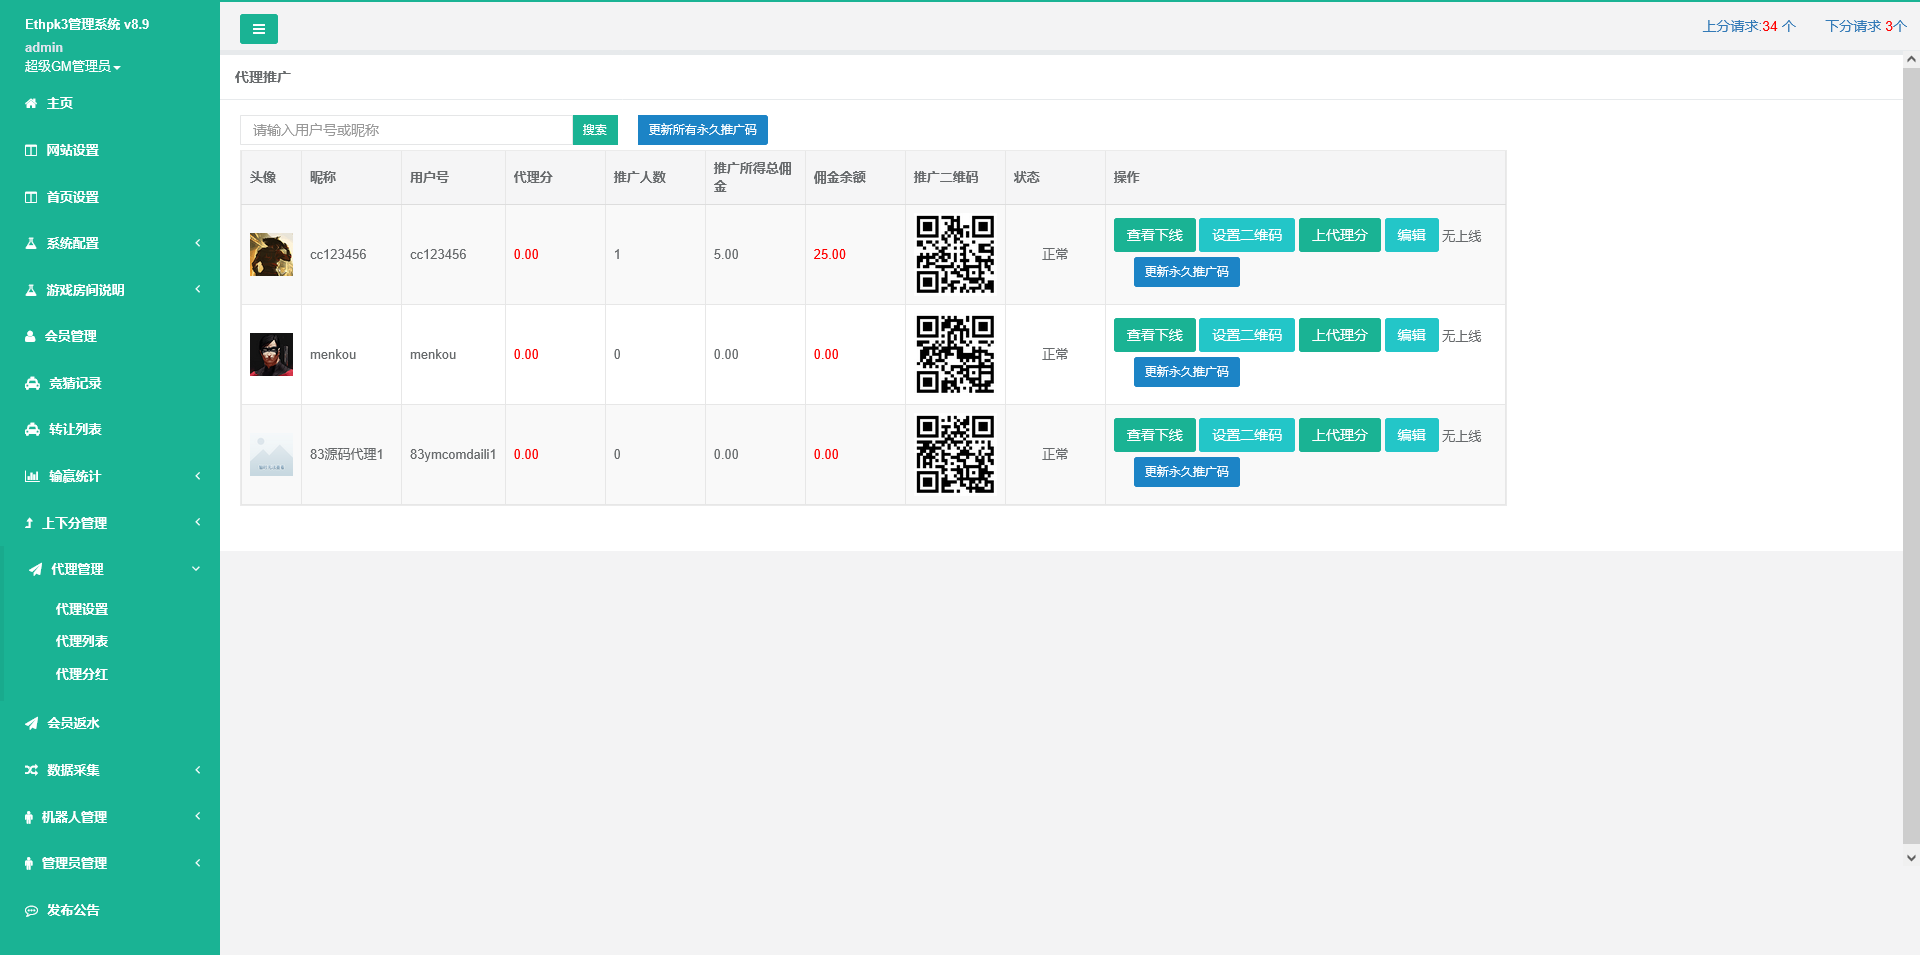Click 查看下线 for user menkou
This screenshot has height=955, width=1920.
point(1154,335)
